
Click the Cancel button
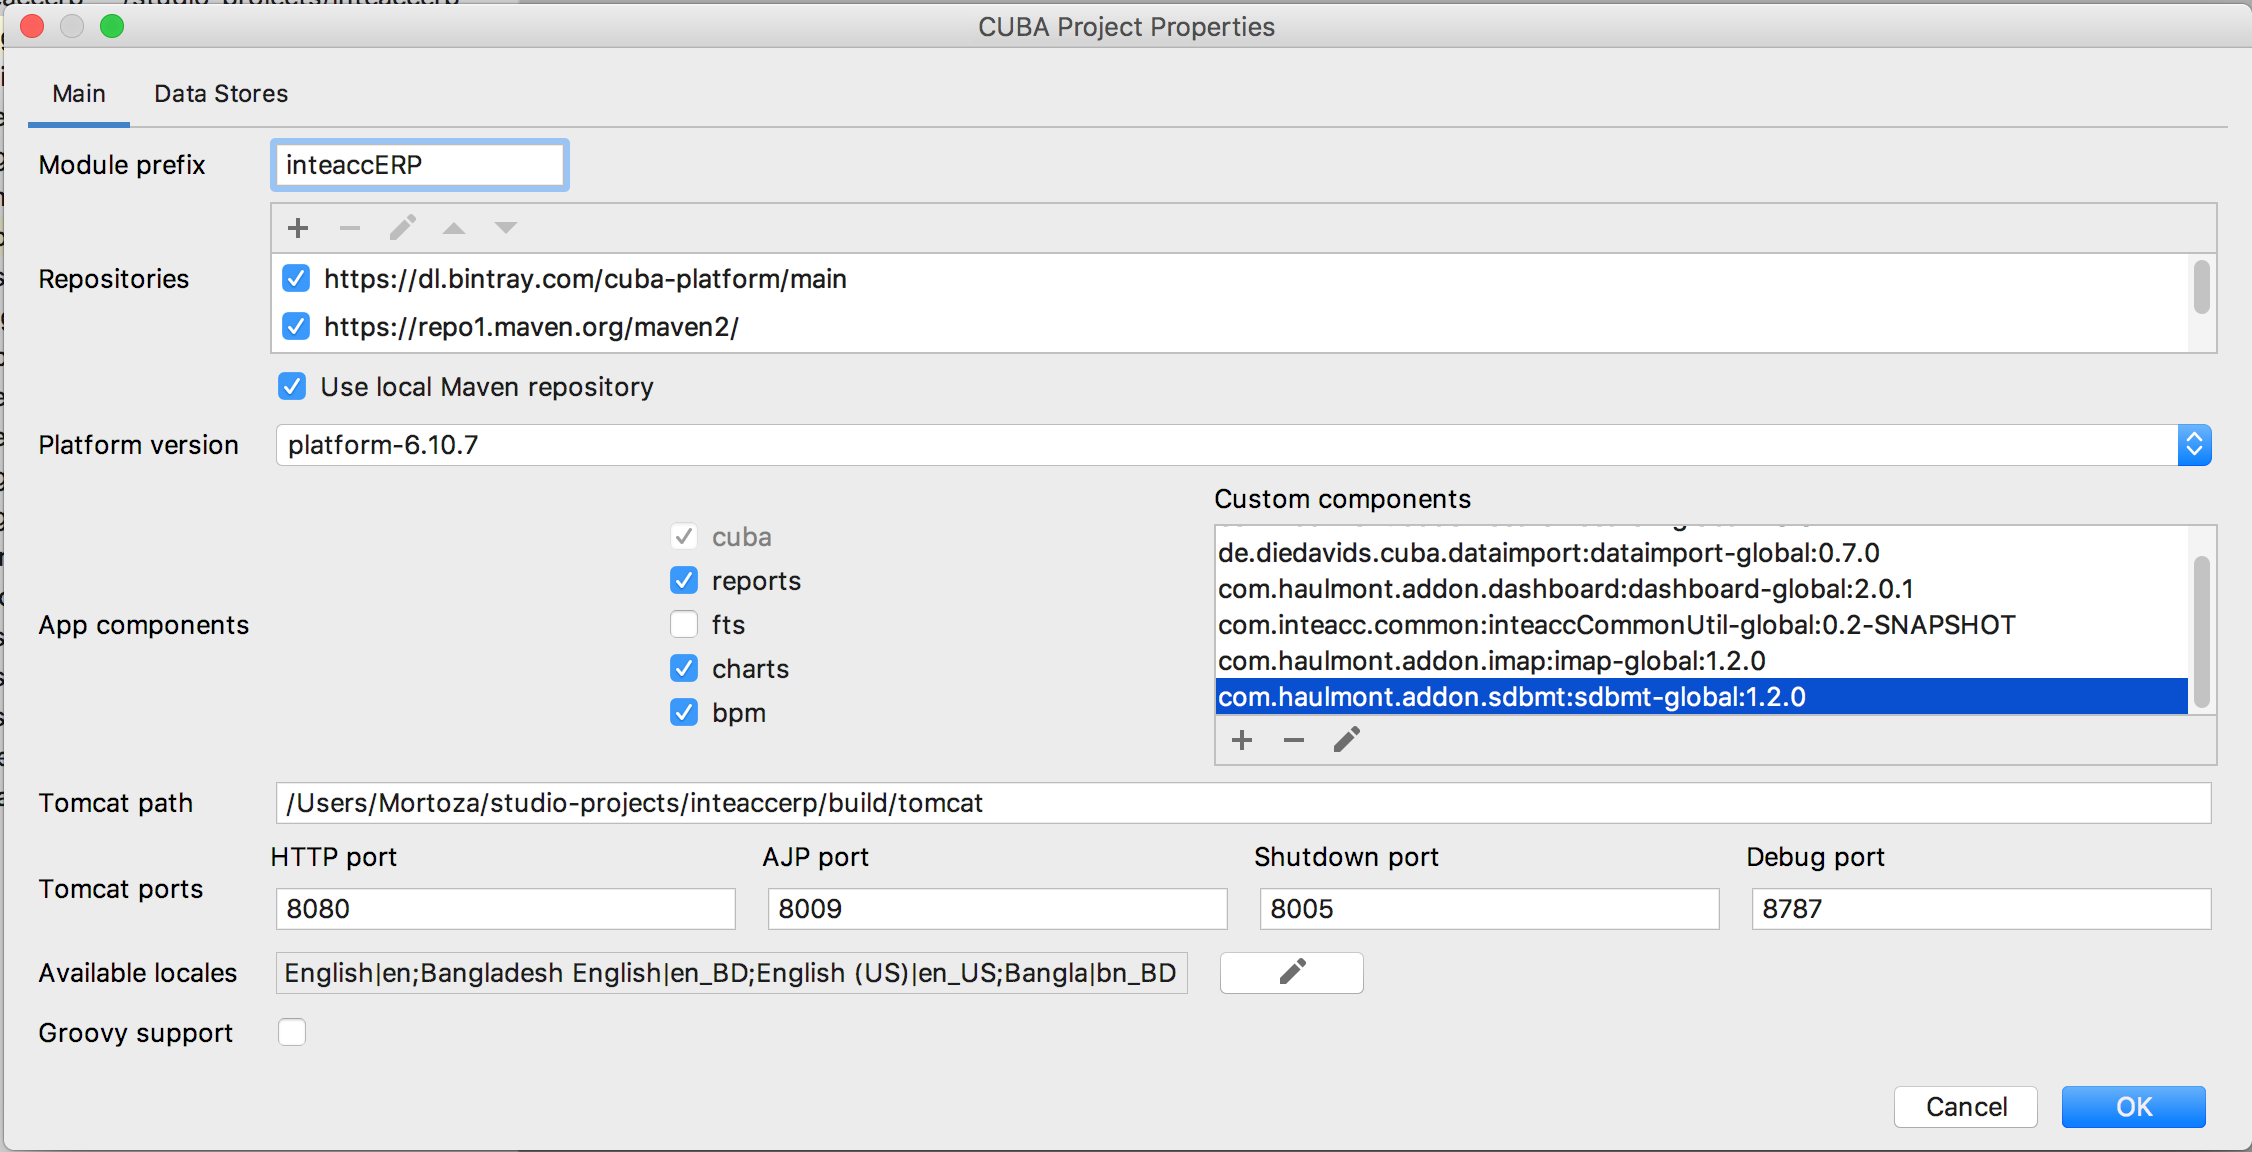click(x=1966, y=1107)
